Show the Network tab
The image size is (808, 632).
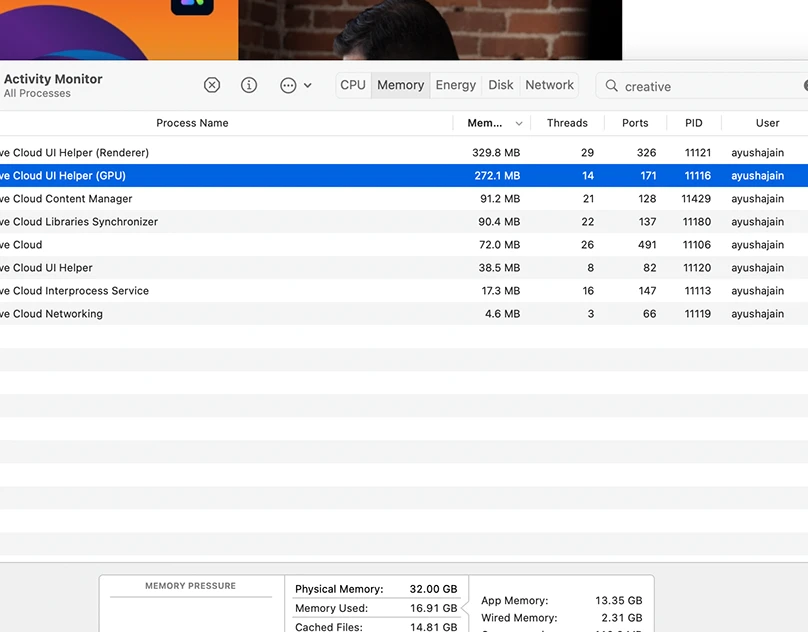point(549,86)
